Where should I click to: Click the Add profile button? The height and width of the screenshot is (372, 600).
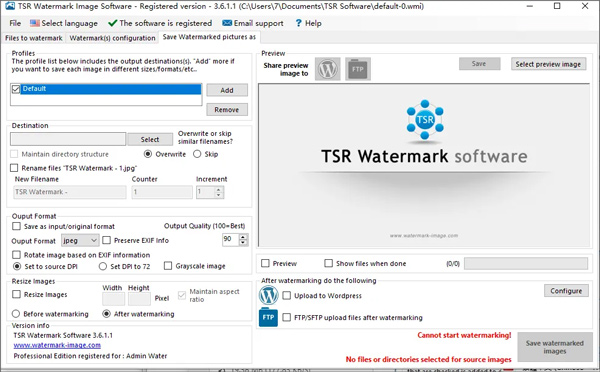(227, 90)
